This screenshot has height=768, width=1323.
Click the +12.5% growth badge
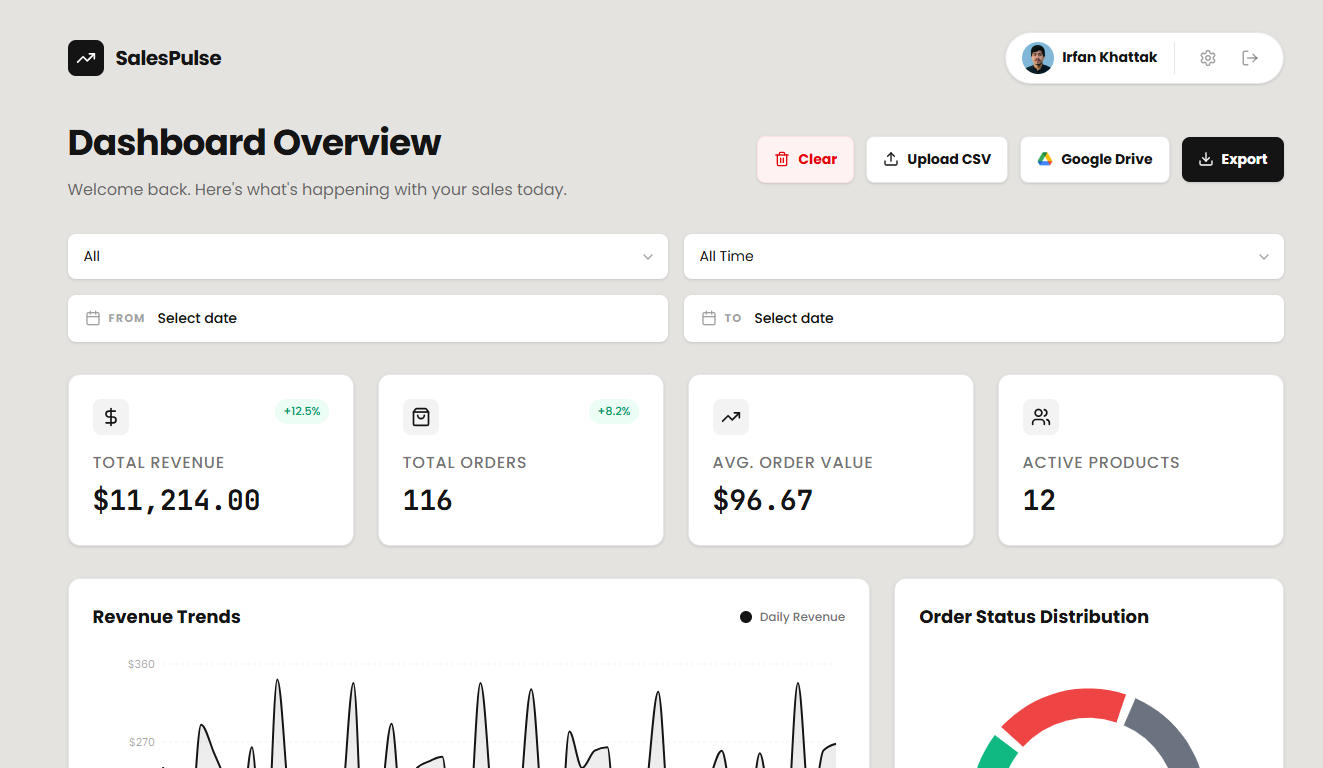click(x=302, y=411)
